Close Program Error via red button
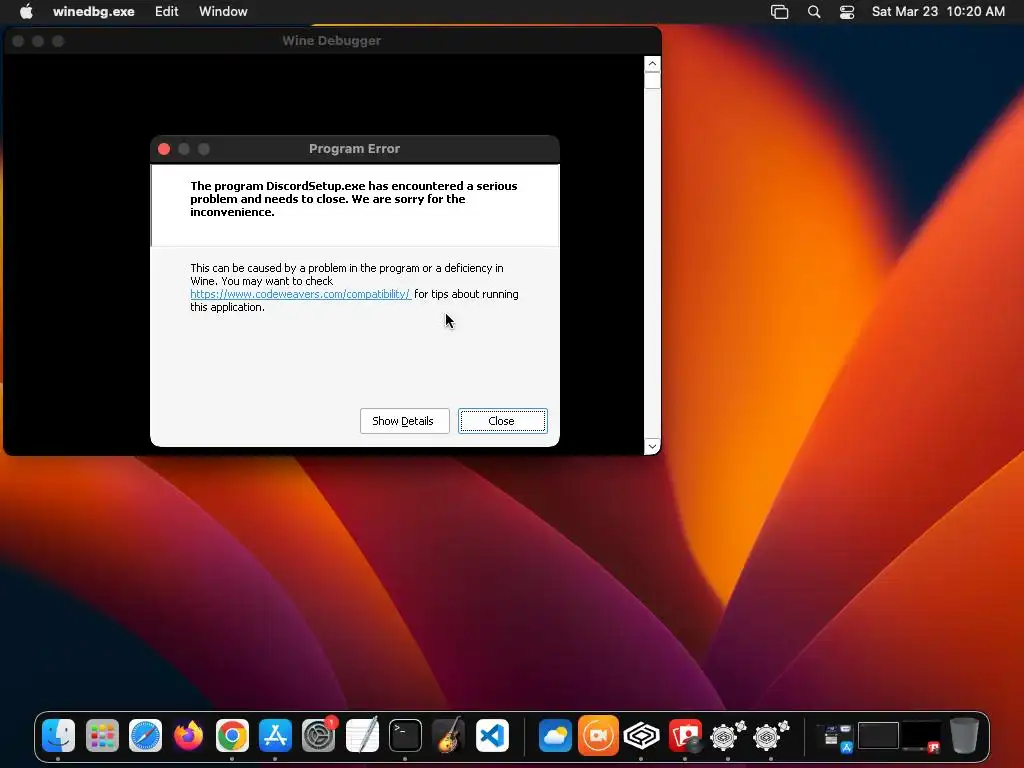Viewport: 1024px width, 768px height. pos(164,149)
